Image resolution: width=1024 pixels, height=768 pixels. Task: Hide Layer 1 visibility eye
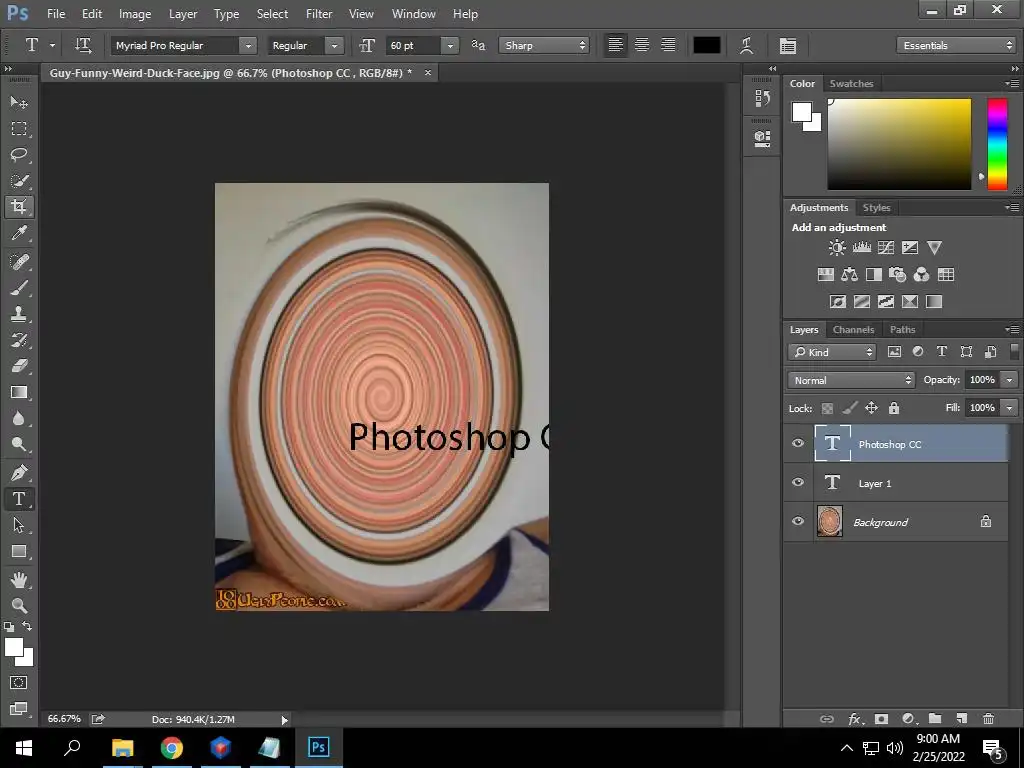(x=797, y=483)
